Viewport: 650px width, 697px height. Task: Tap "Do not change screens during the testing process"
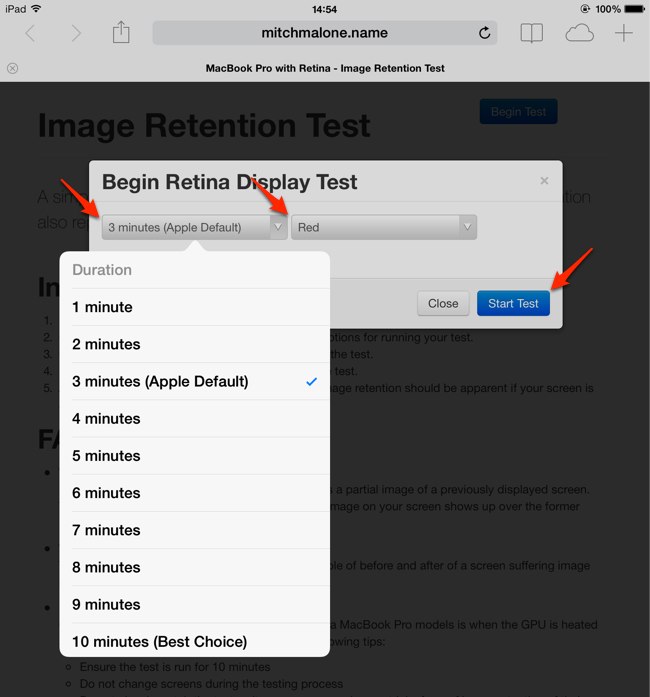(x=211, y=684)
